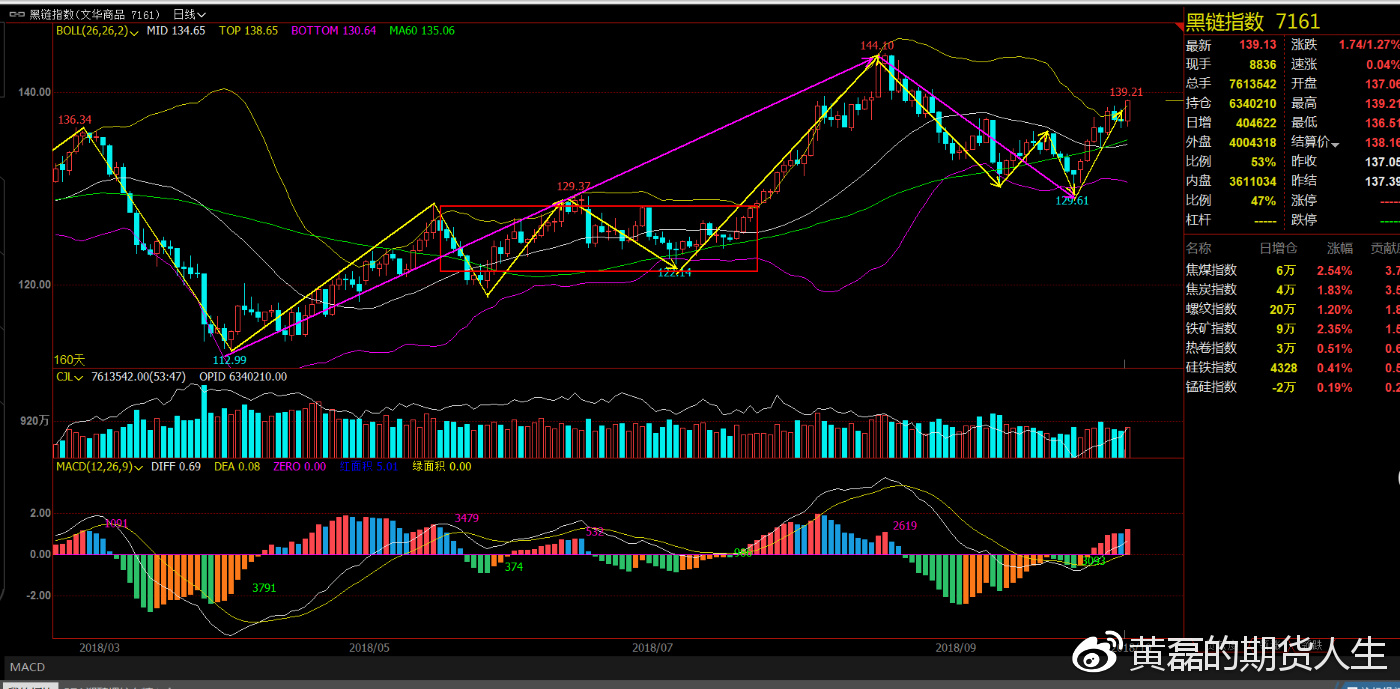This screenshot has width=1400, height=689.
Task: Click the 2018/03 date axis label
Action: (x=99, y=648)
